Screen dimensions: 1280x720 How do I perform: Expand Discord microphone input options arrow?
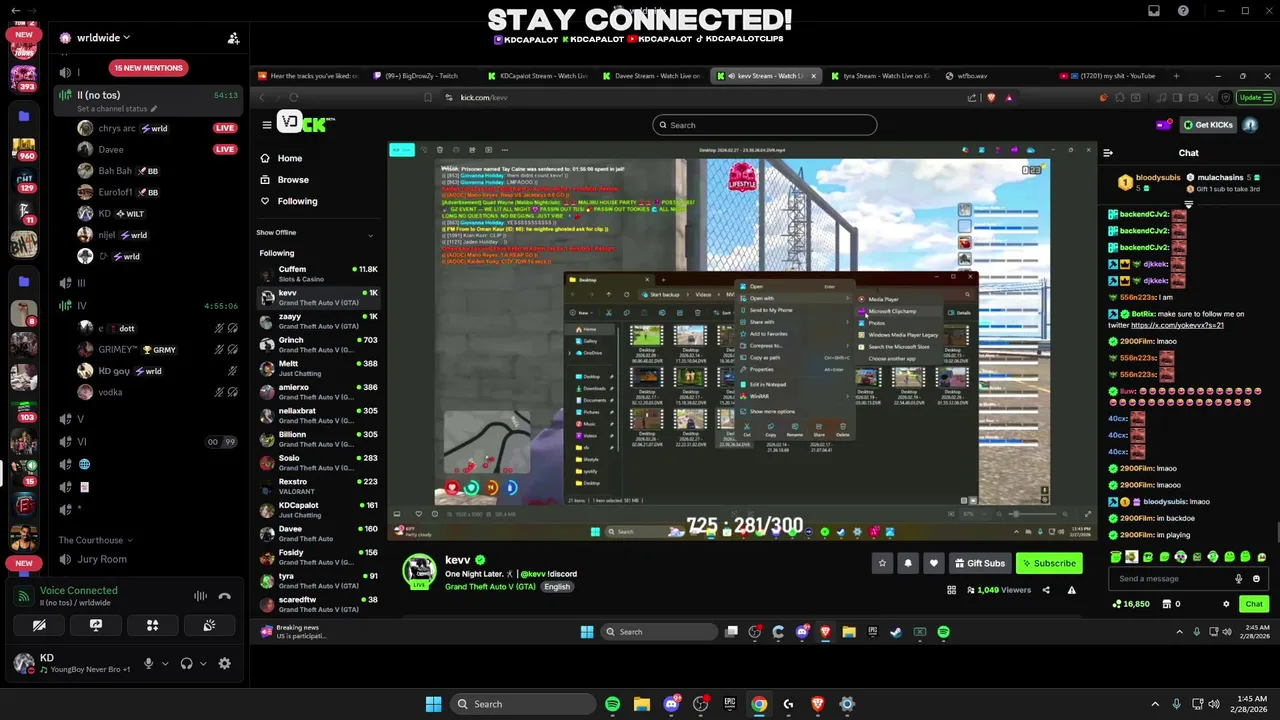(164, 663)
